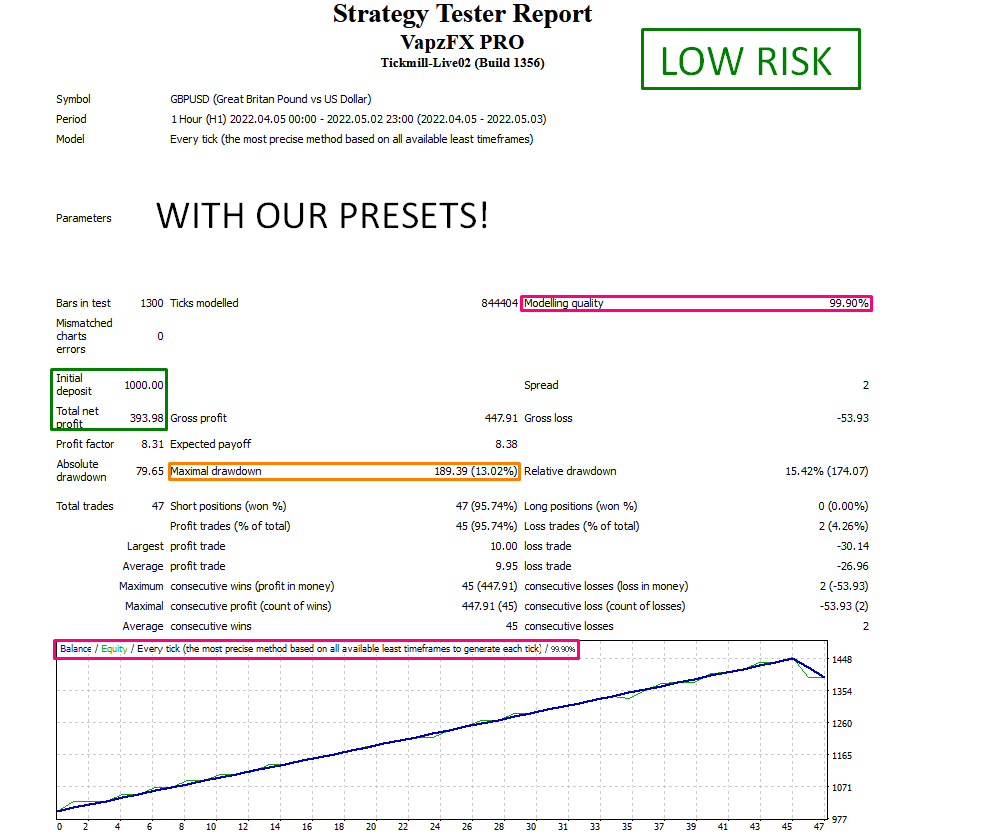Select consecutive losses value 2 (-53.93)
Screen dimensions: 984x839
pos(844,587)
